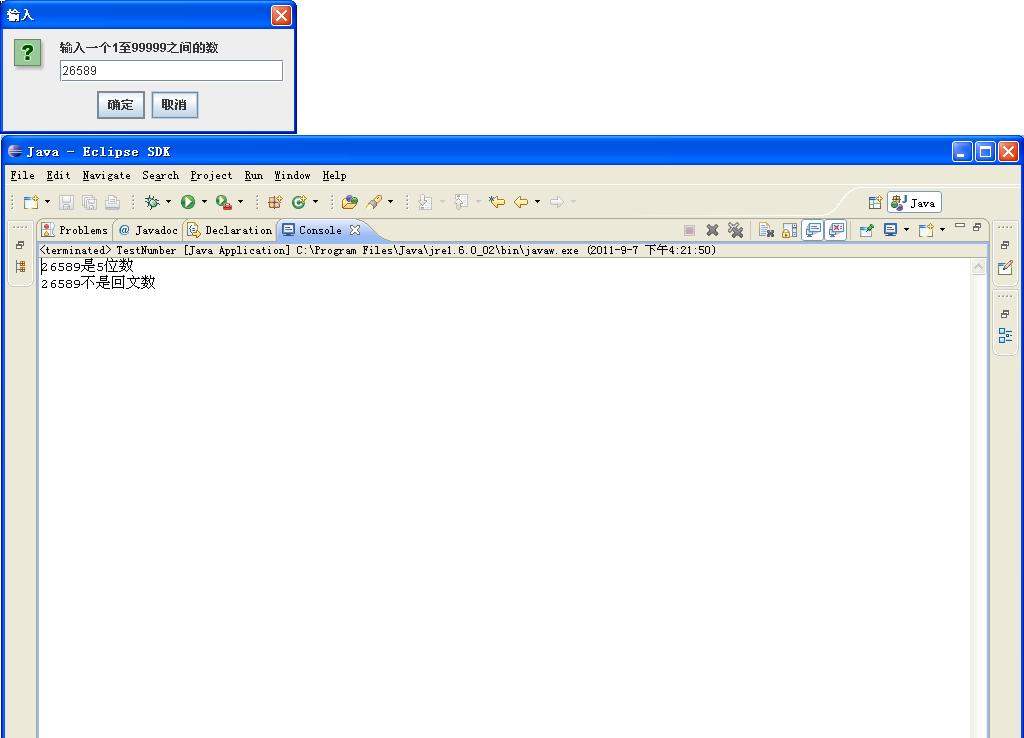Click the Print icon in toolbar
Image resolution: width=1024 pixels, height=738 pixels.
(112, 202)
